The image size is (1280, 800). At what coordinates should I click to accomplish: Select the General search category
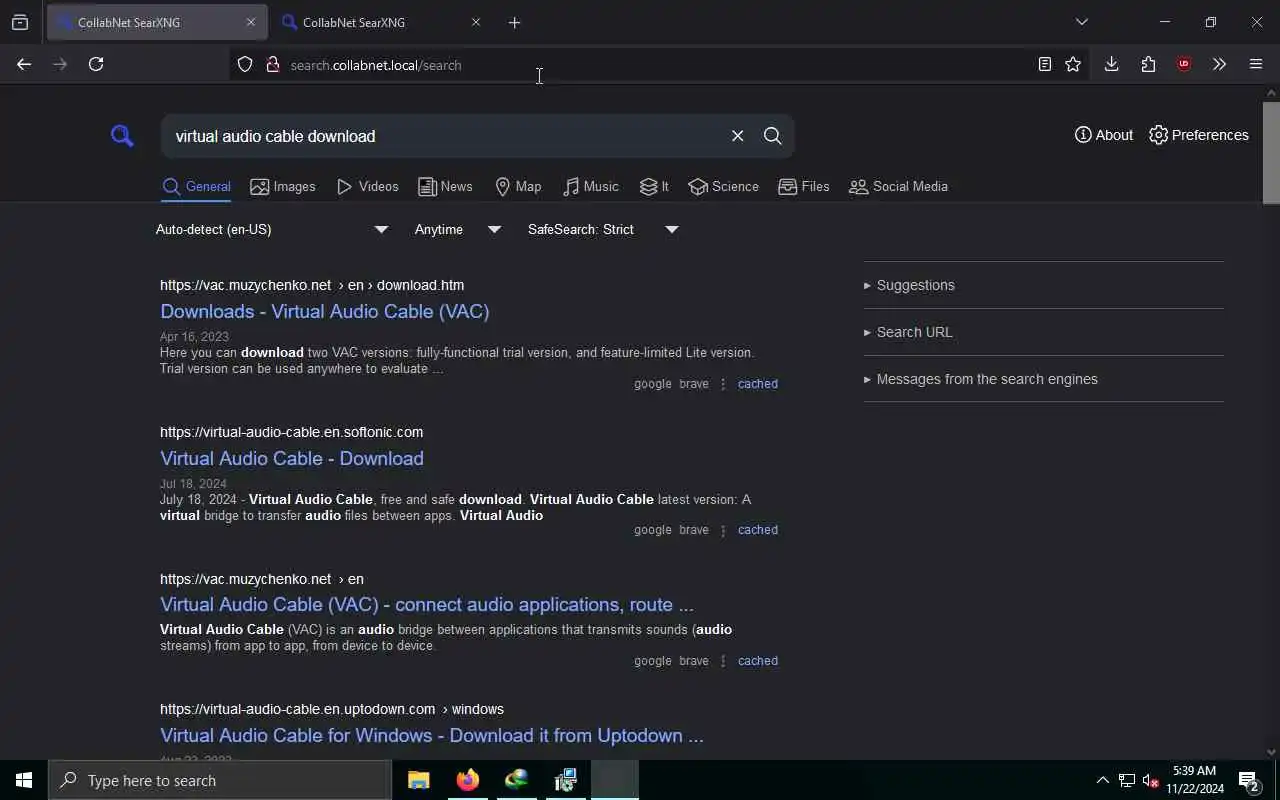click(196, 187)
